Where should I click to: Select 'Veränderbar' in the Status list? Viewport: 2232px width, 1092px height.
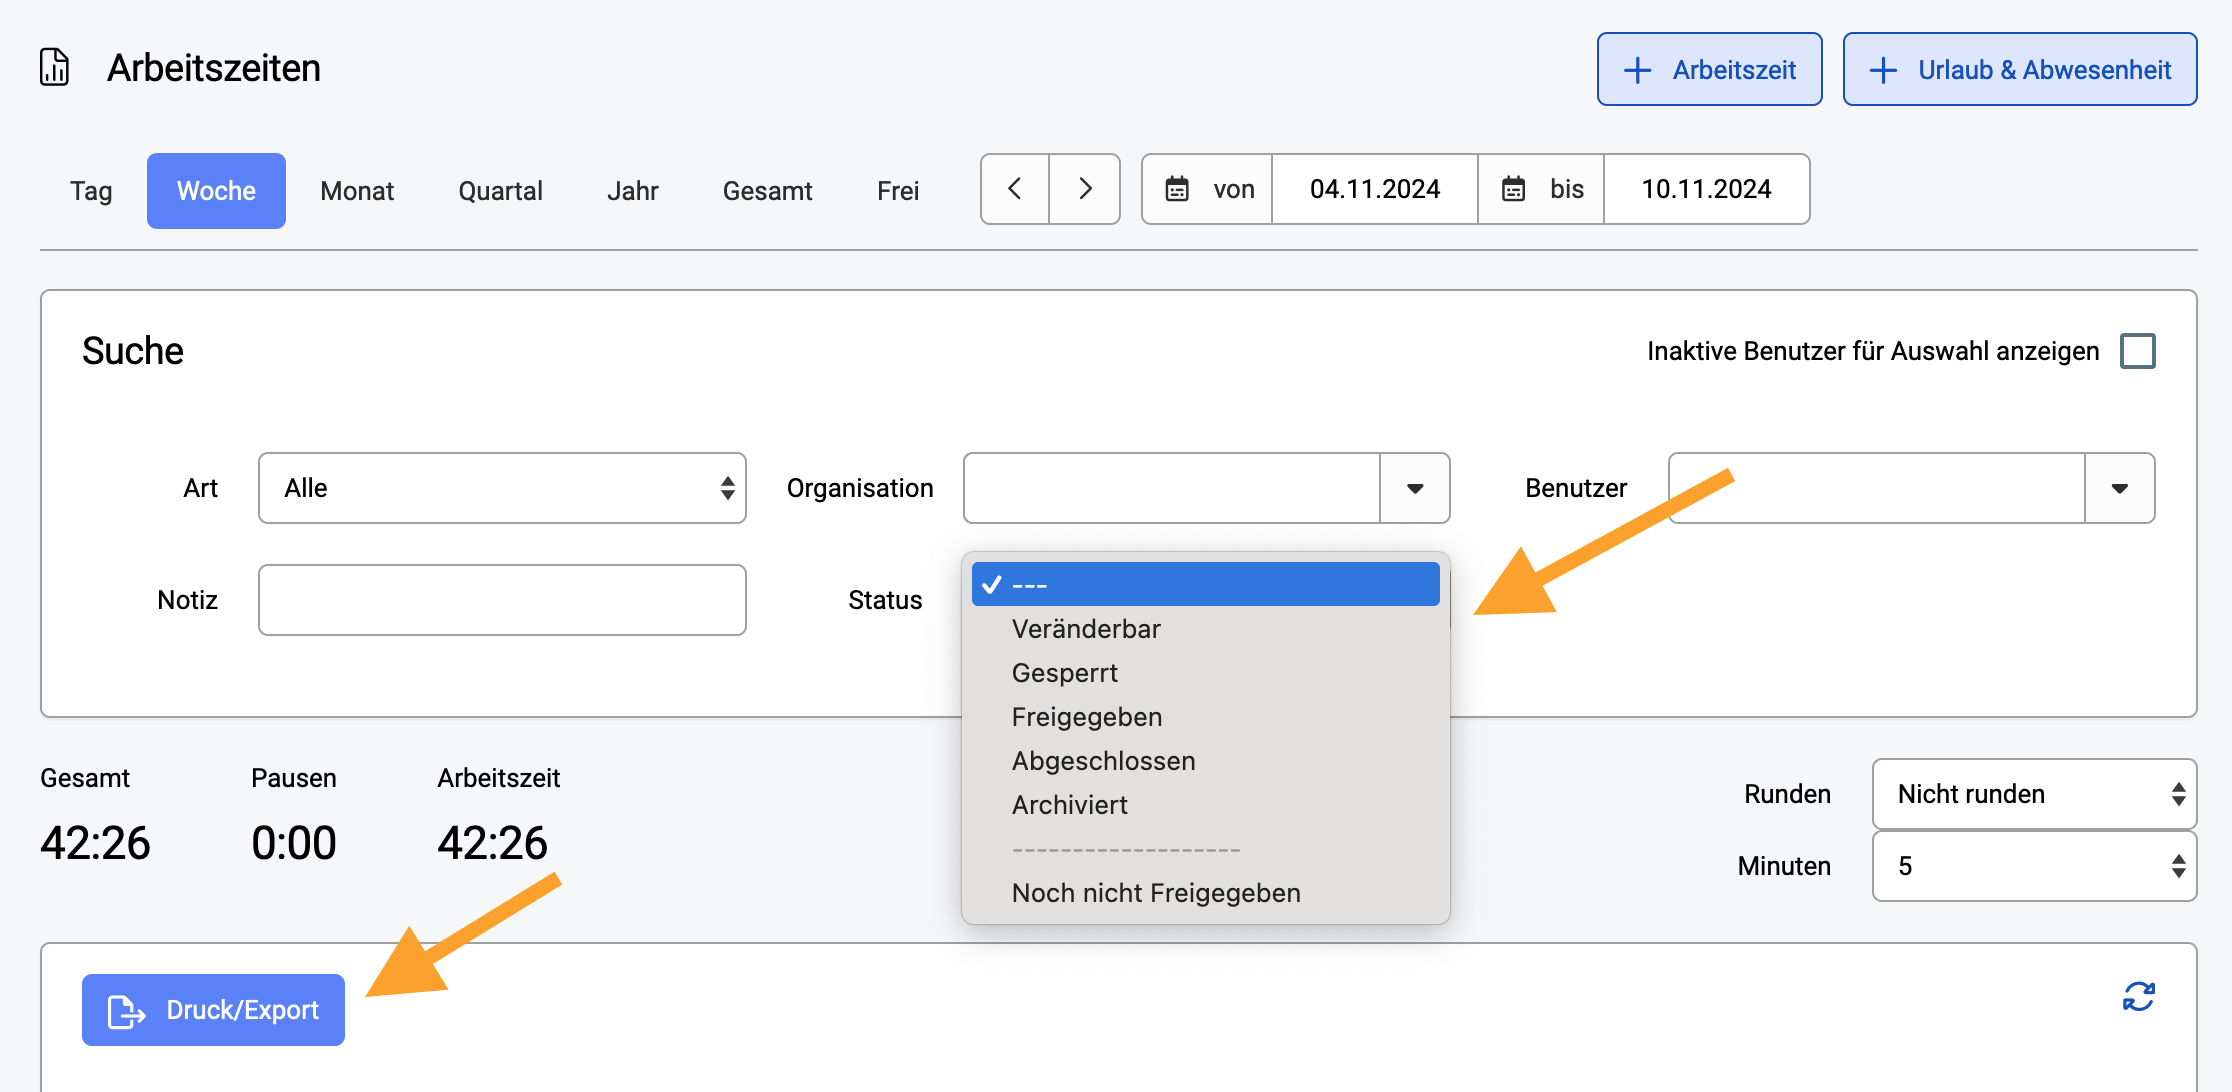[x=1206, y=629]
